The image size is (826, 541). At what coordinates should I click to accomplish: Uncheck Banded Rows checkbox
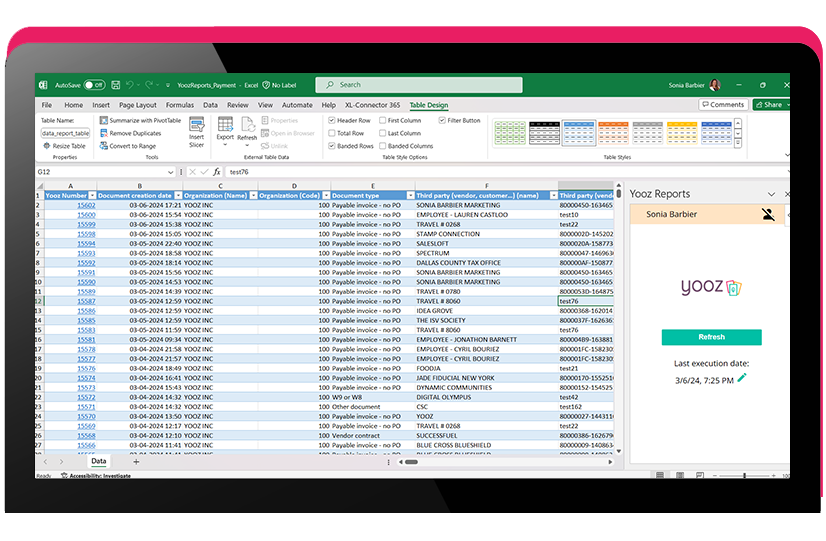pyautogui.click(x=332, y=146)
